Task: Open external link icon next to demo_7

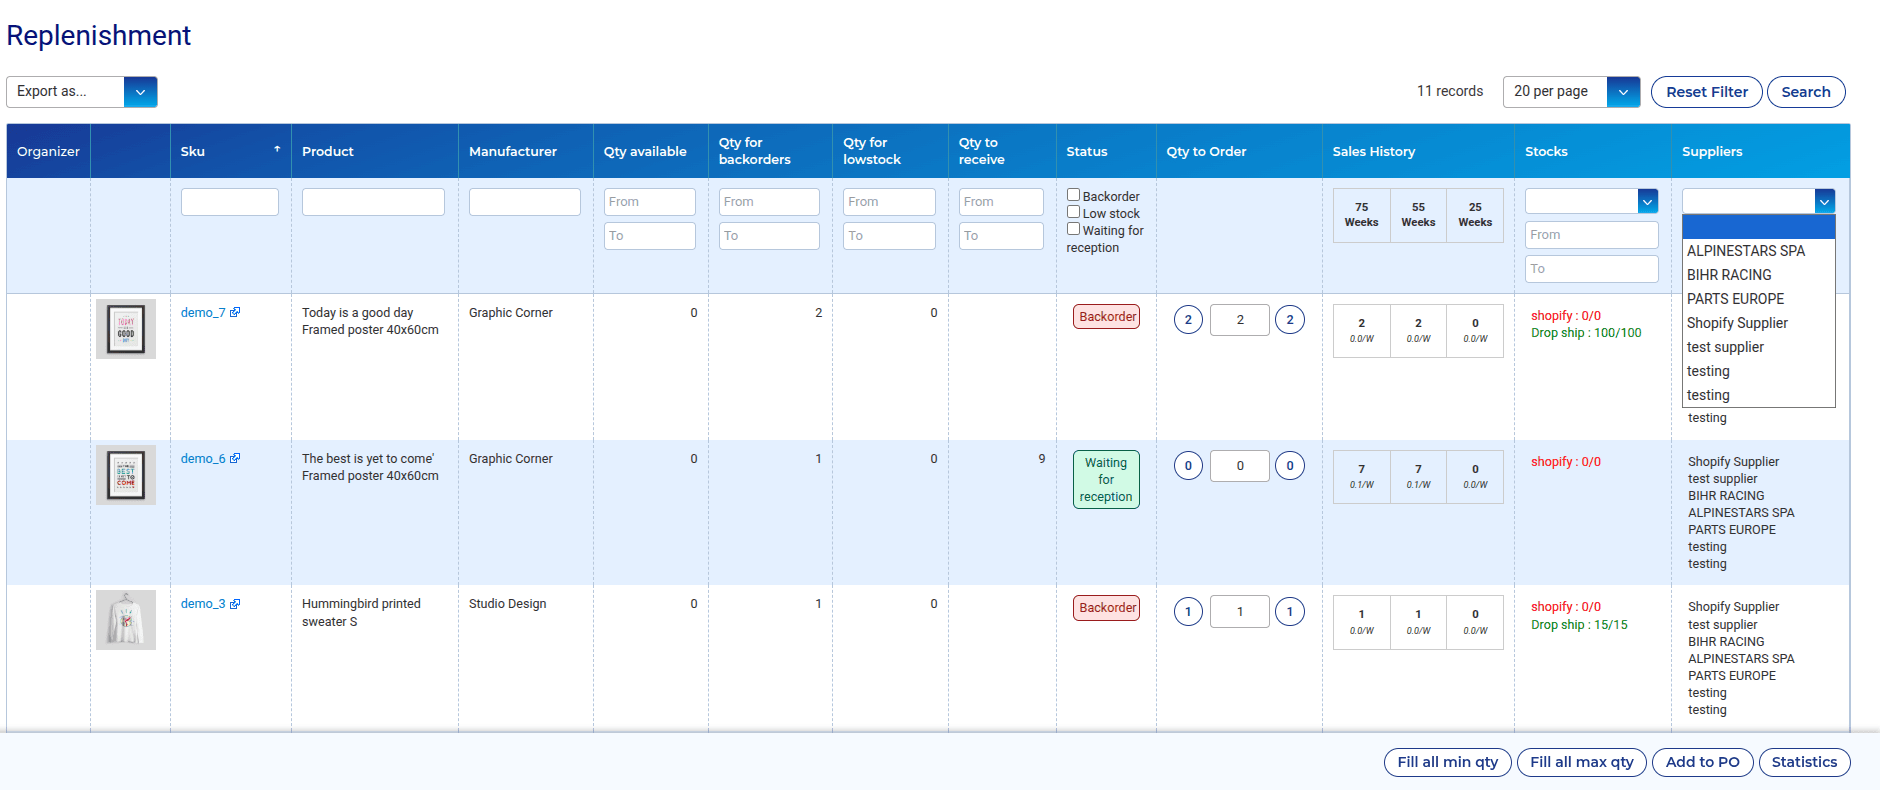Action: click(235, 313)
